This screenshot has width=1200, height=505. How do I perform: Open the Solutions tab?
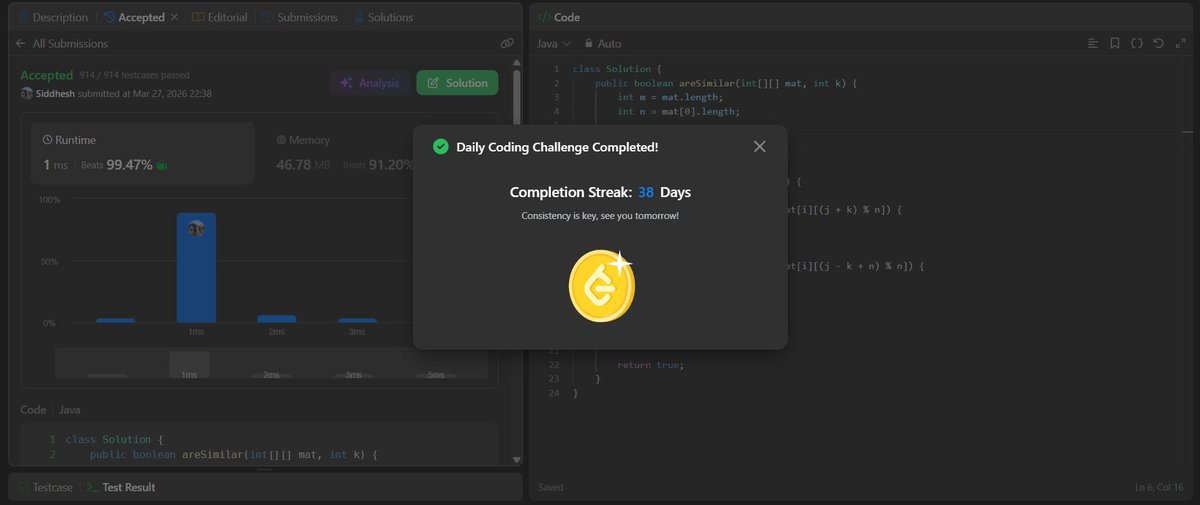(383, 17)
